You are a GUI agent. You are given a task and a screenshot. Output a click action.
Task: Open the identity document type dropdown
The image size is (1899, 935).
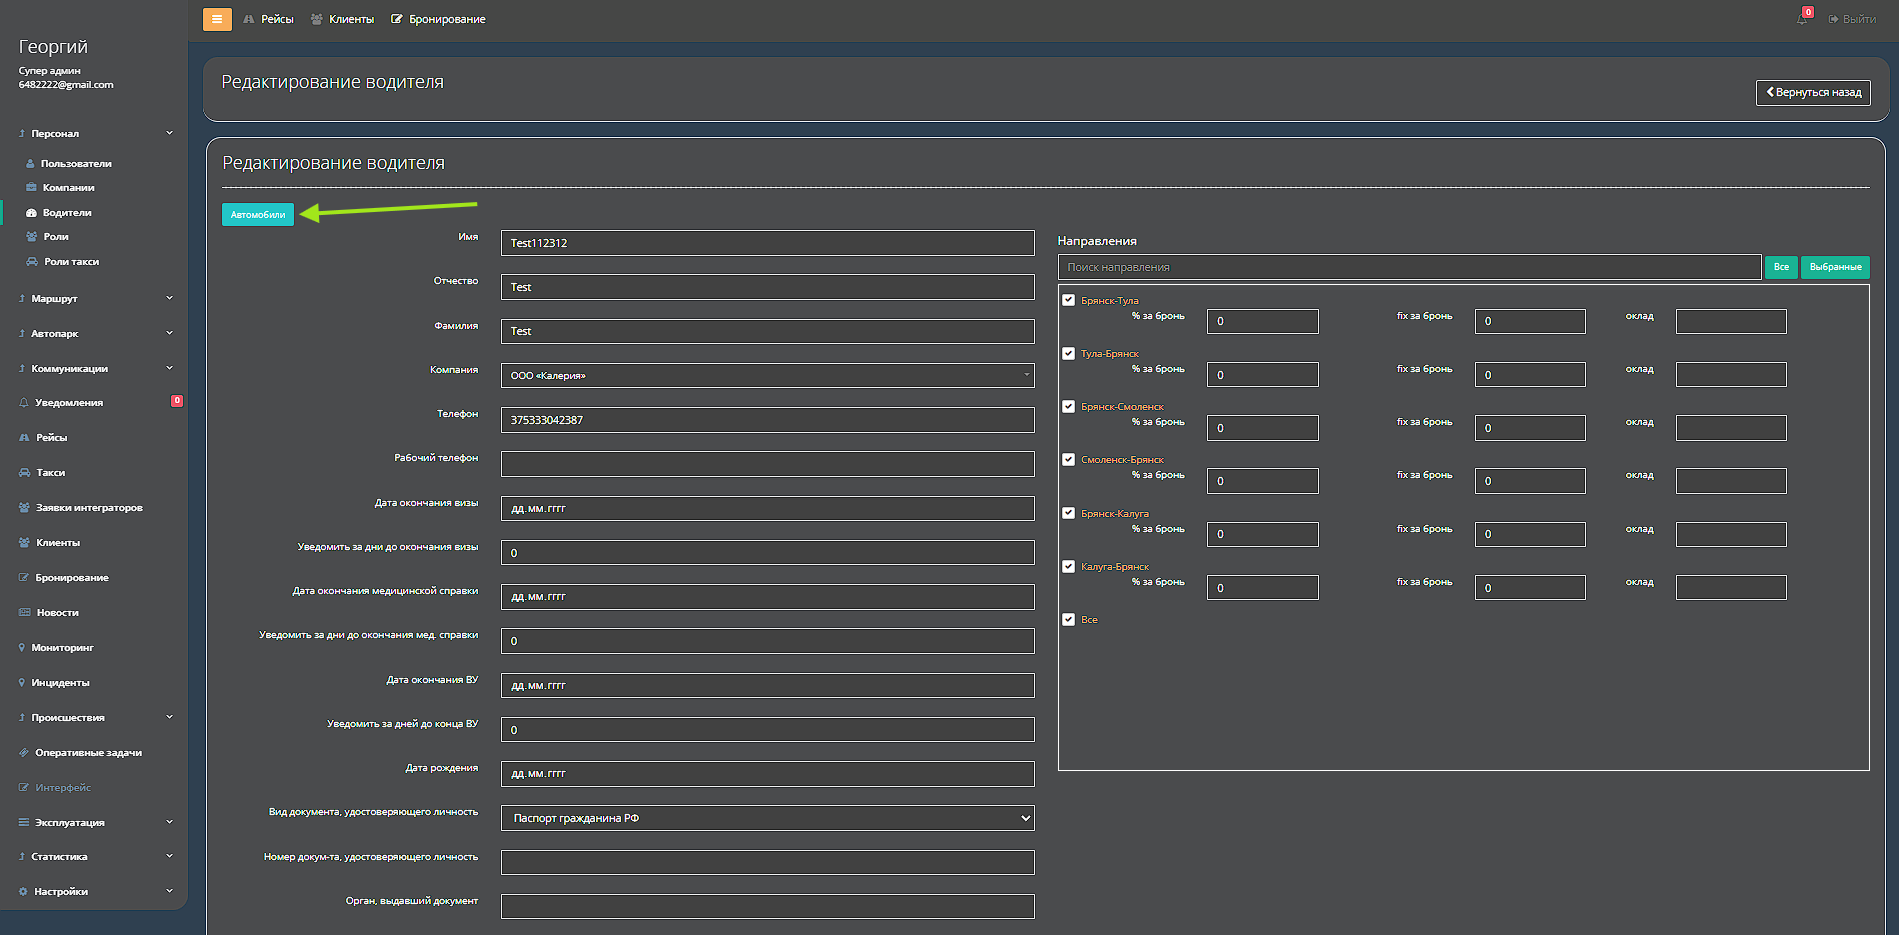[767, 818]
